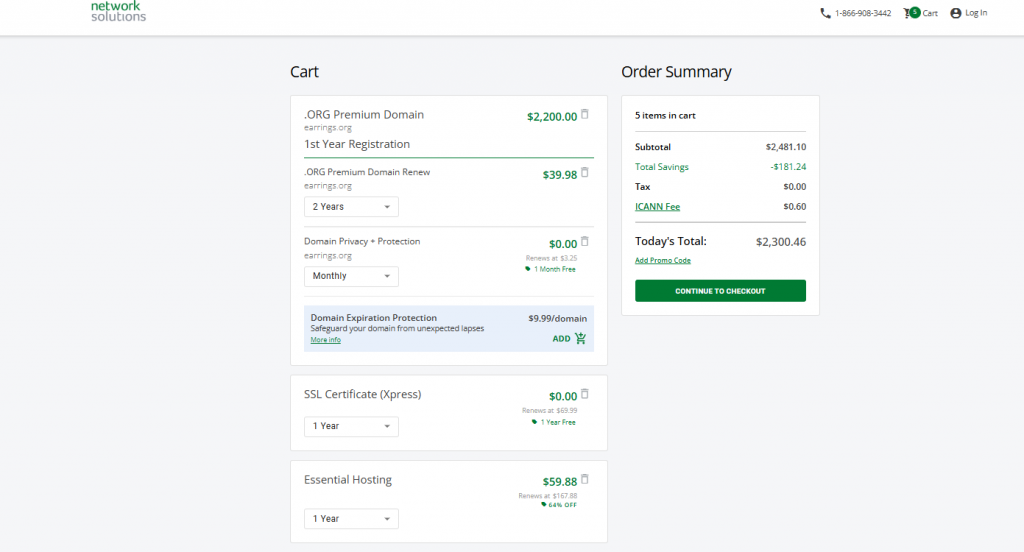The image size is (1024, 552).
Task: Open Essential Hosting 1 Year dropdown
Action: [351, 519]
